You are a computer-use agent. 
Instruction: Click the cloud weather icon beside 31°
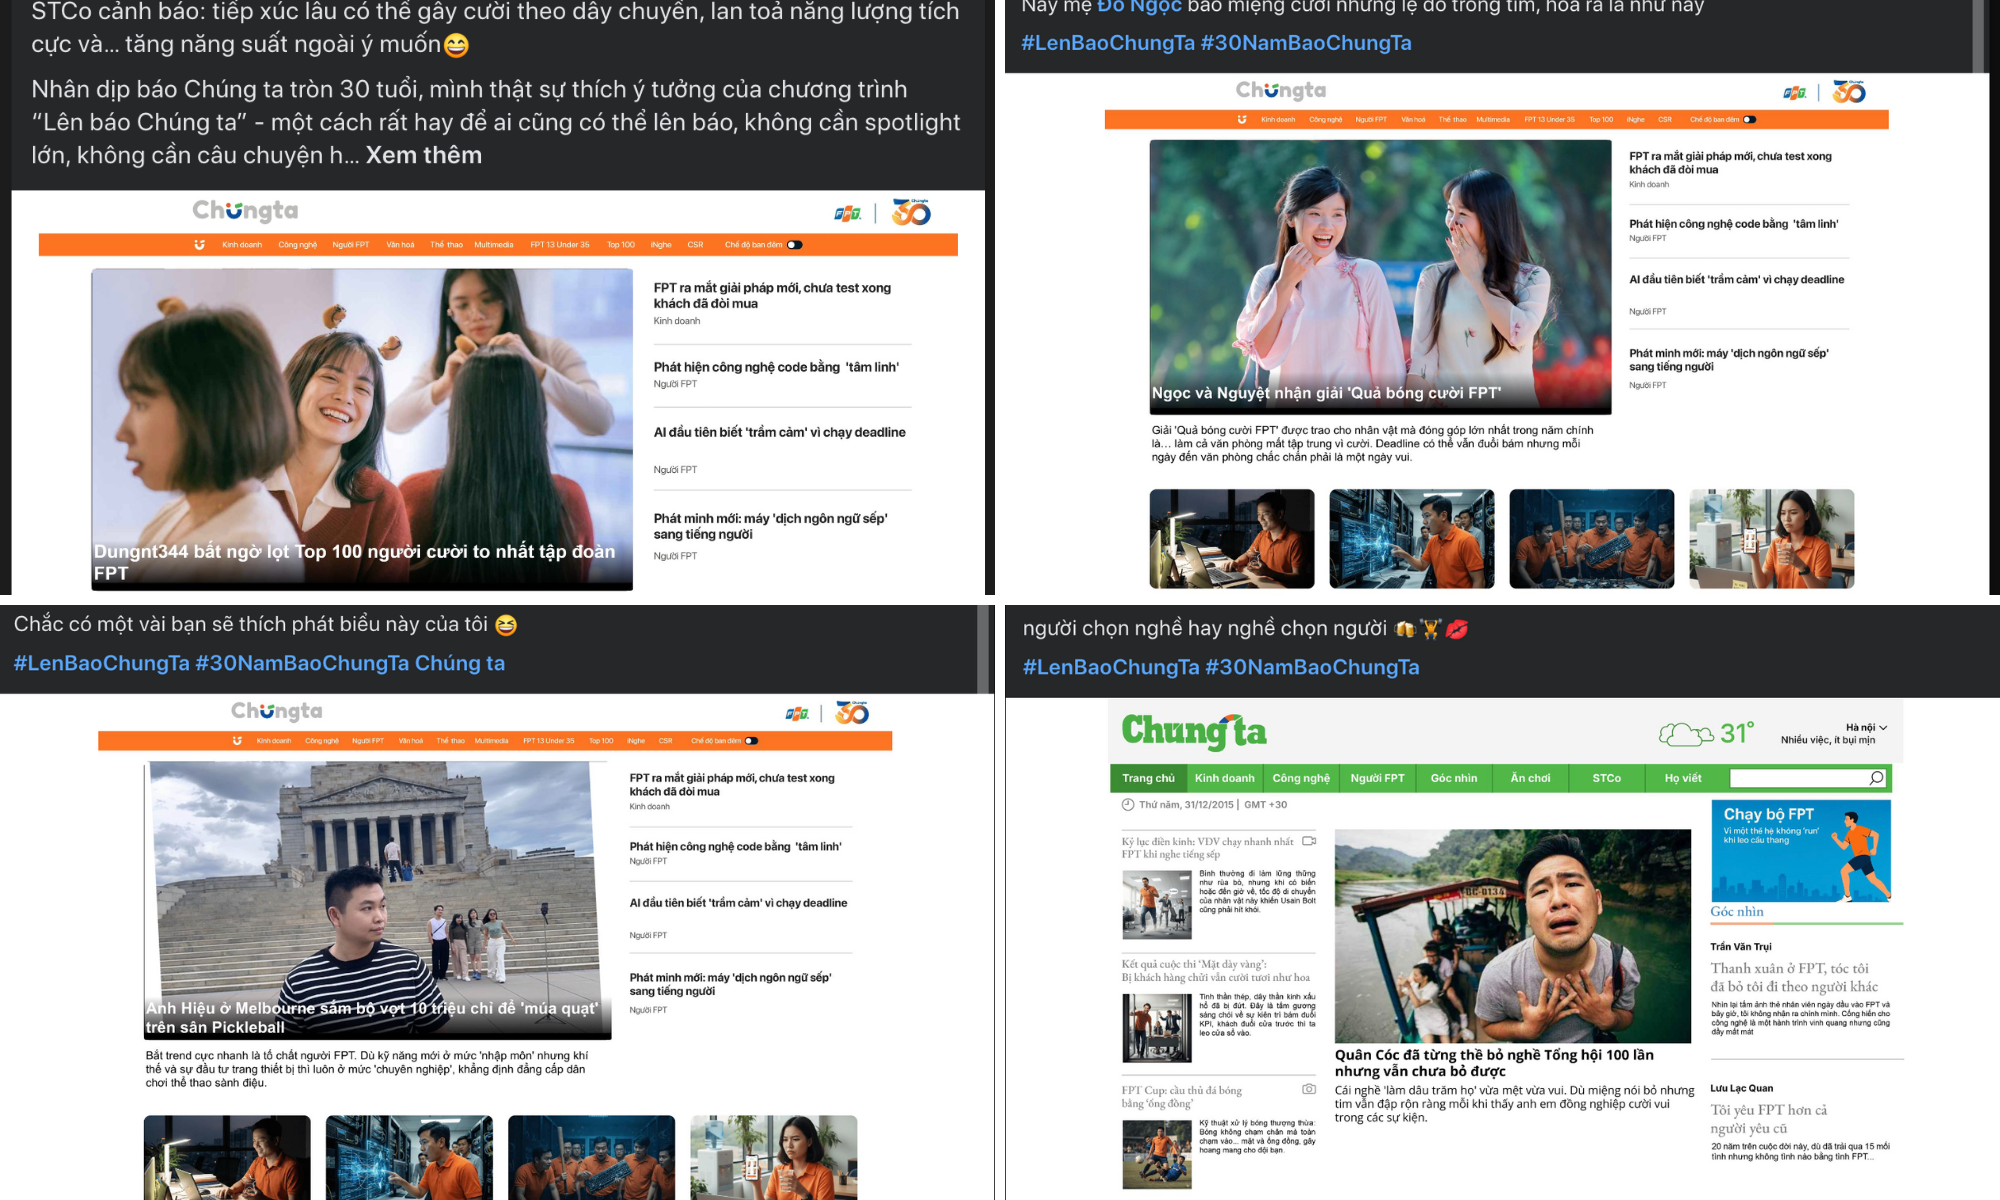(x=1686, y=735)
